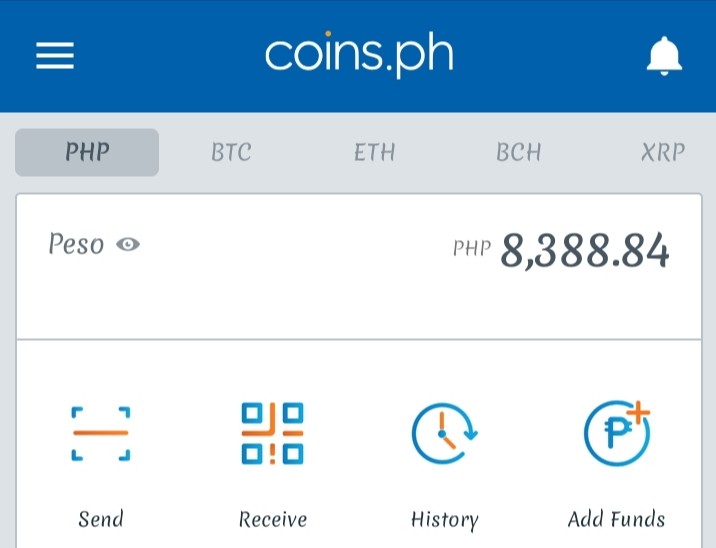Open the hamburger navigation menu
This screenshot has height=548, width=716.
(55, 55)
